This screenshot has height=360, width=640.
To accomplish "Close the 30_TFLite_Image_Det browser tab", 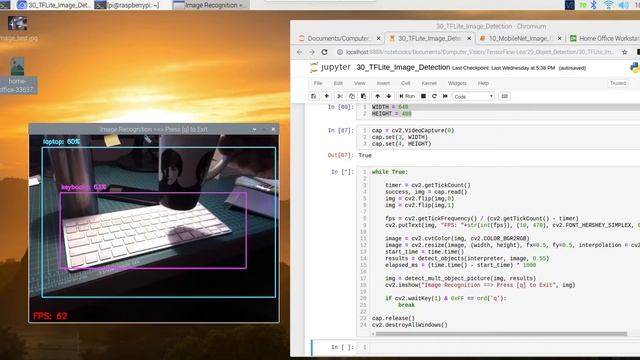I will 469,38.
